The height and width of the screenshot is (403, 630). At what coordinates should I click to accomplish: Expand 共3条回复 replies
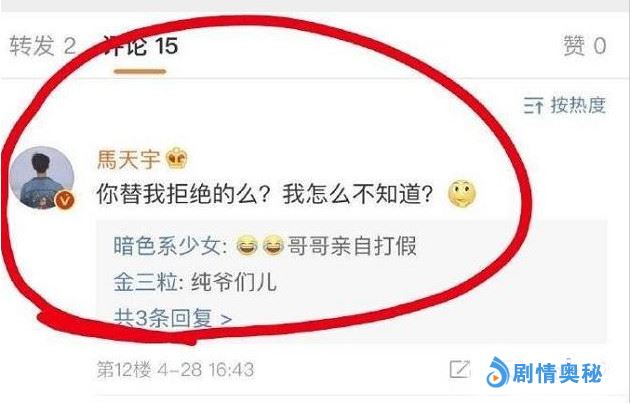pyautogui.click(x=173, y=319)
